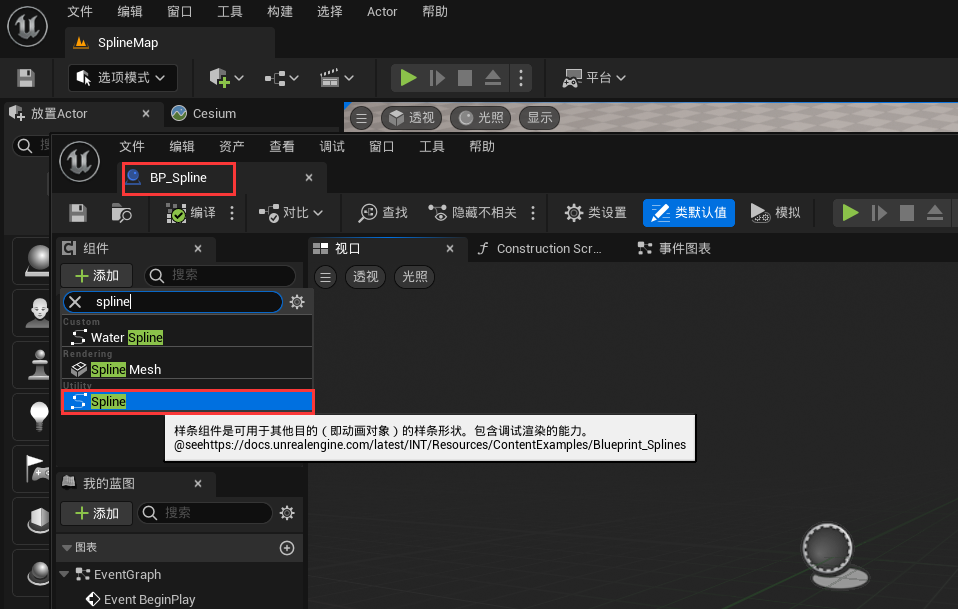The width and height of the screenshot is (958, 609).
Task: Open component search settings gear
Action: [x=297, y=302]
